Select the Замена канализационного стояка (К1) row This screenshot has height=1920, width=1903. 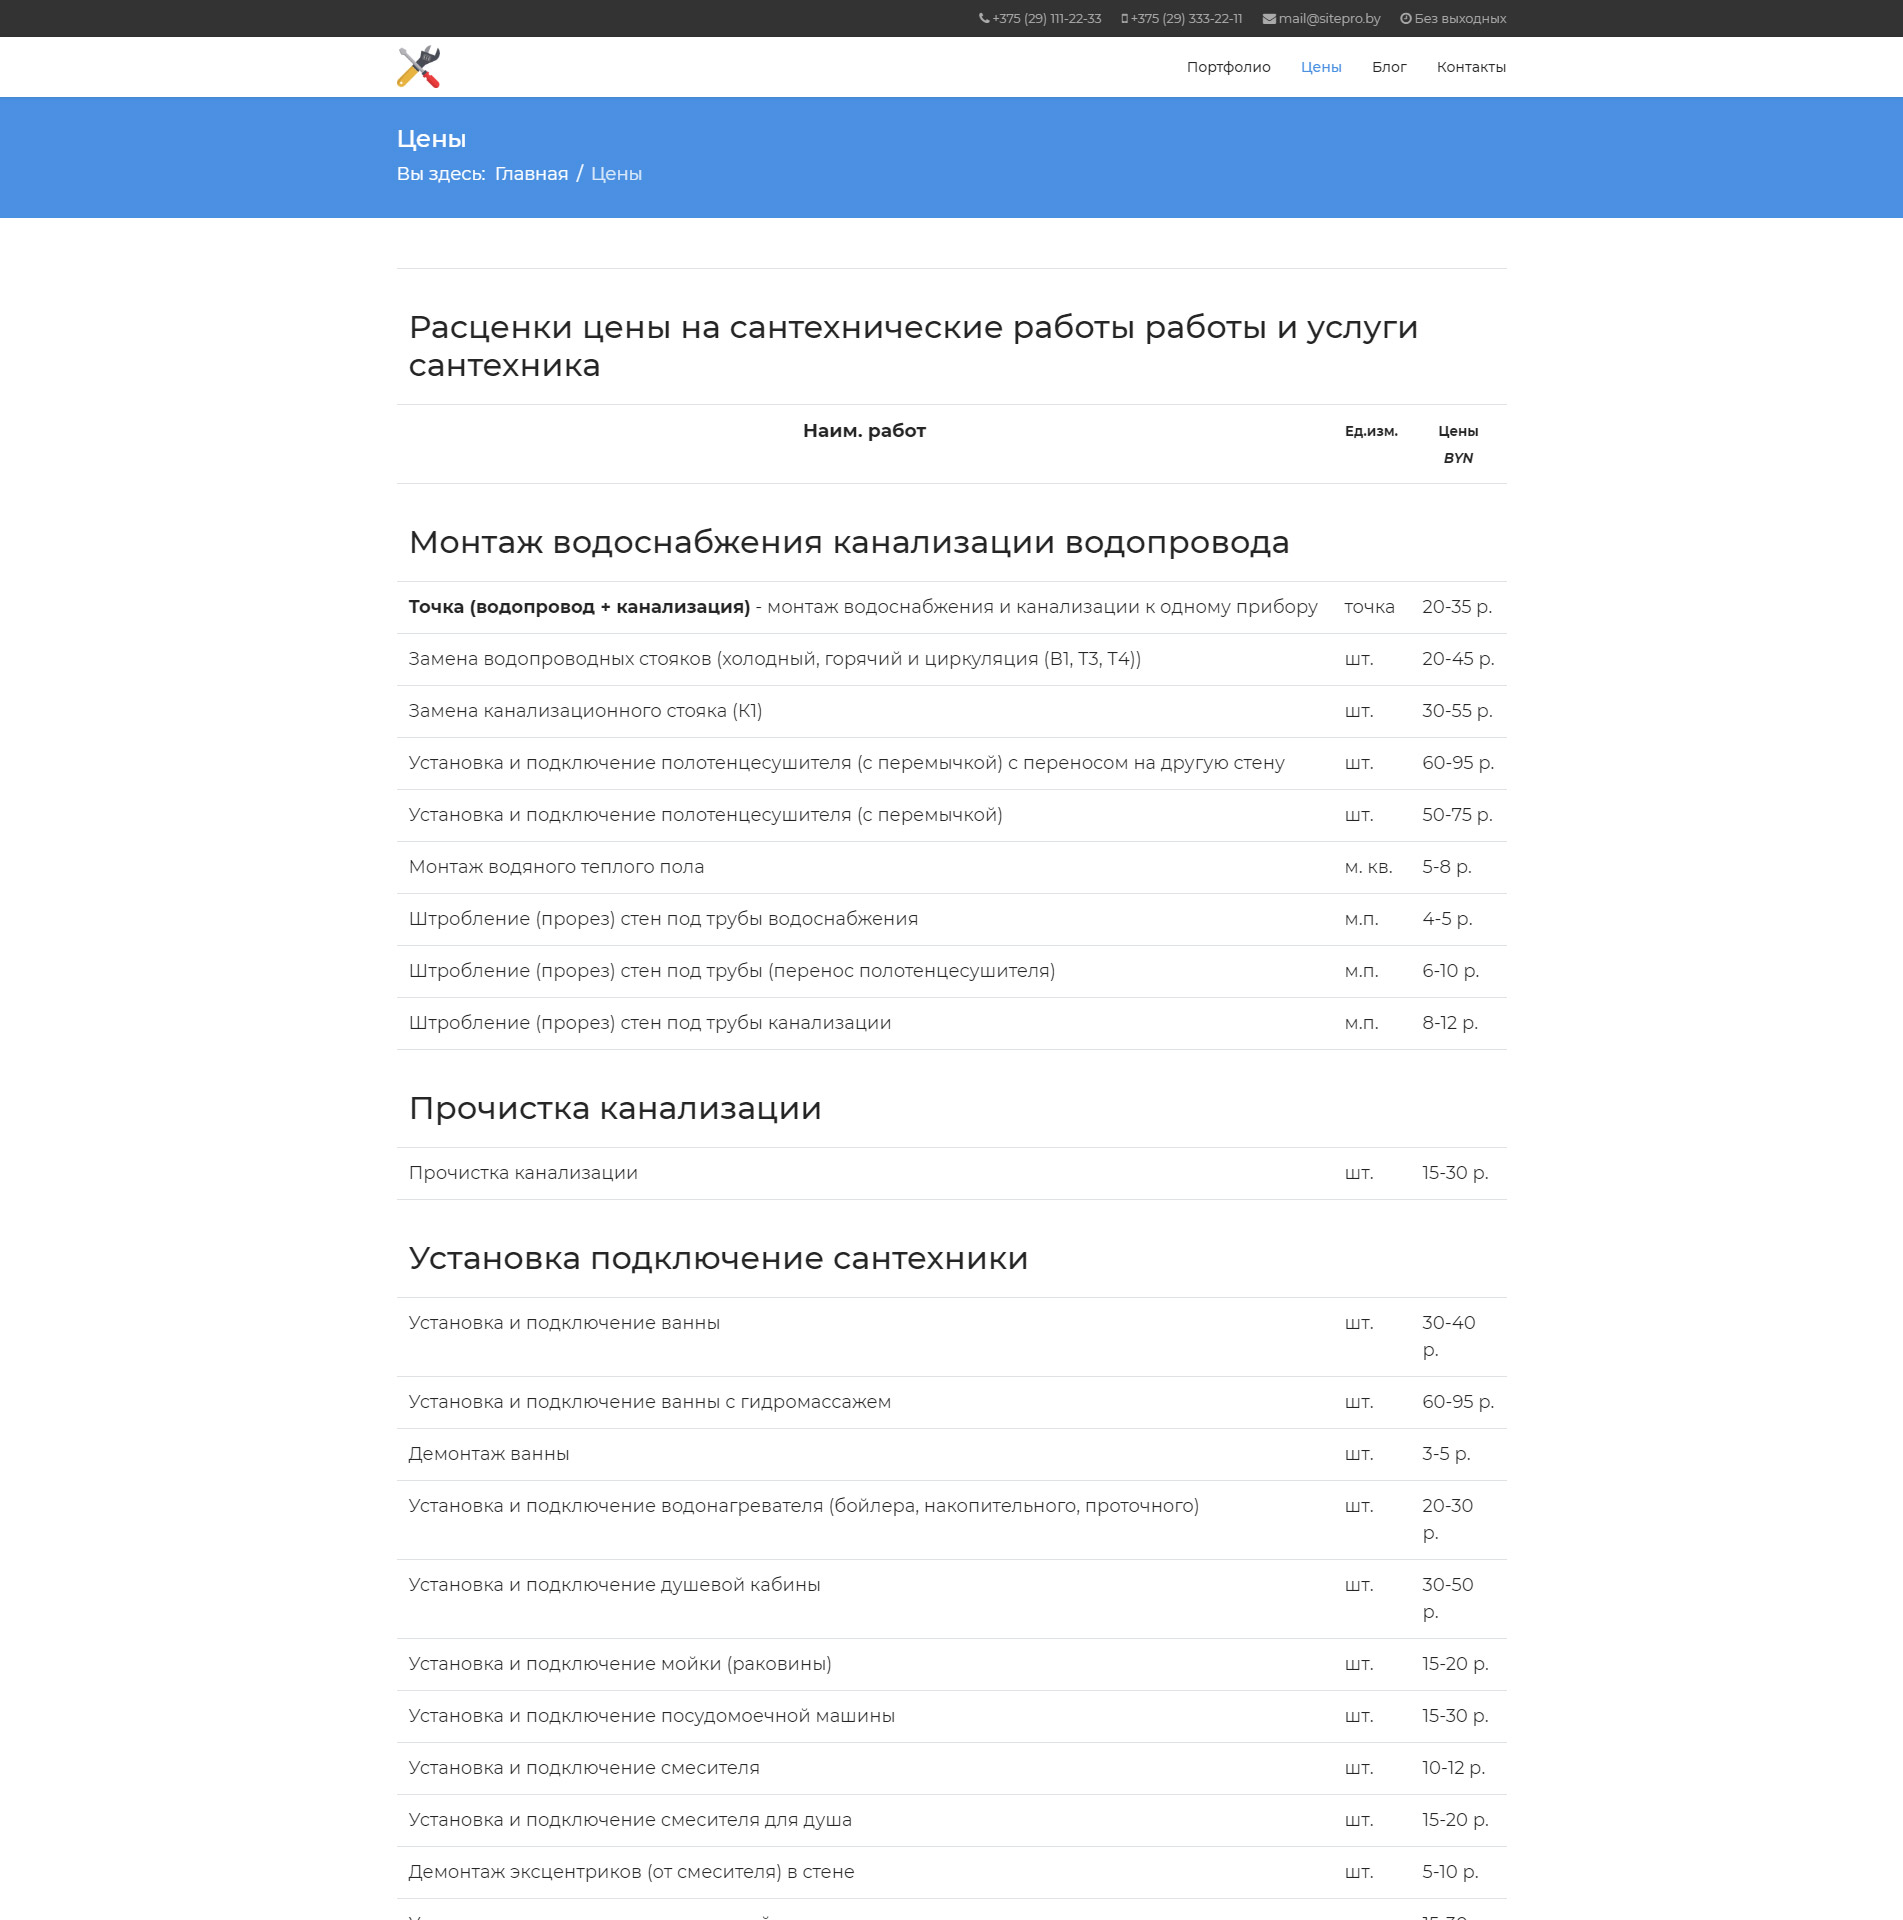[x=585, y=711]
